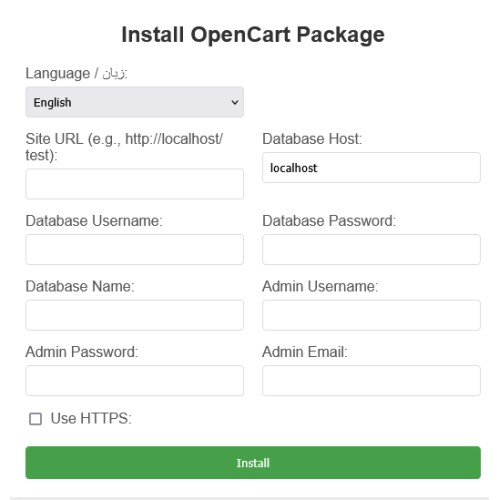Viewport: 500px width, 500px height.
Task: Focus the Site URL input field
Action: (134, 184)
